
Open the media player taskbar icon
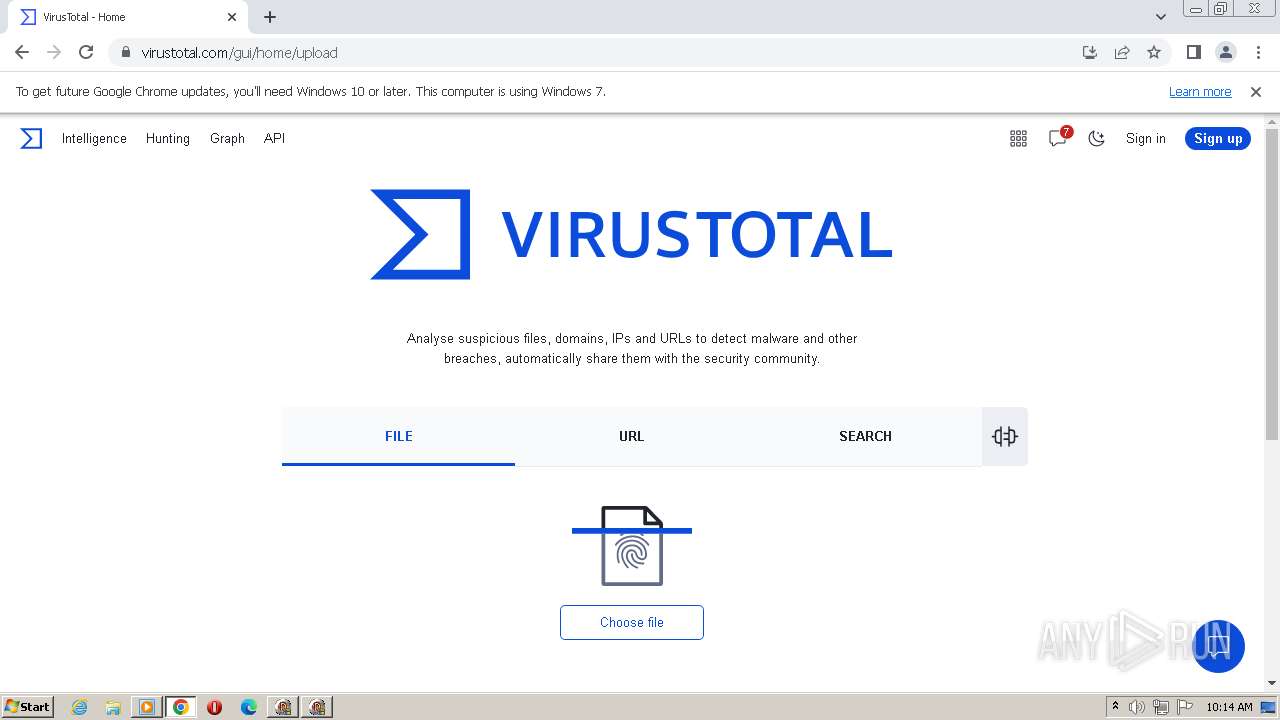click(147, 707)
